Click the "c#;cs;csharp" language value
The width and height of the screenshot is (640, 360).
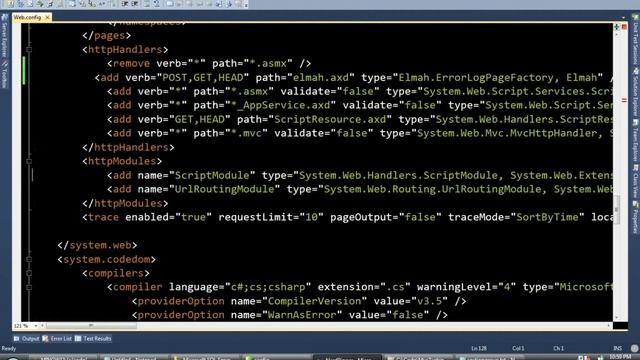click(x=268, y=287)
